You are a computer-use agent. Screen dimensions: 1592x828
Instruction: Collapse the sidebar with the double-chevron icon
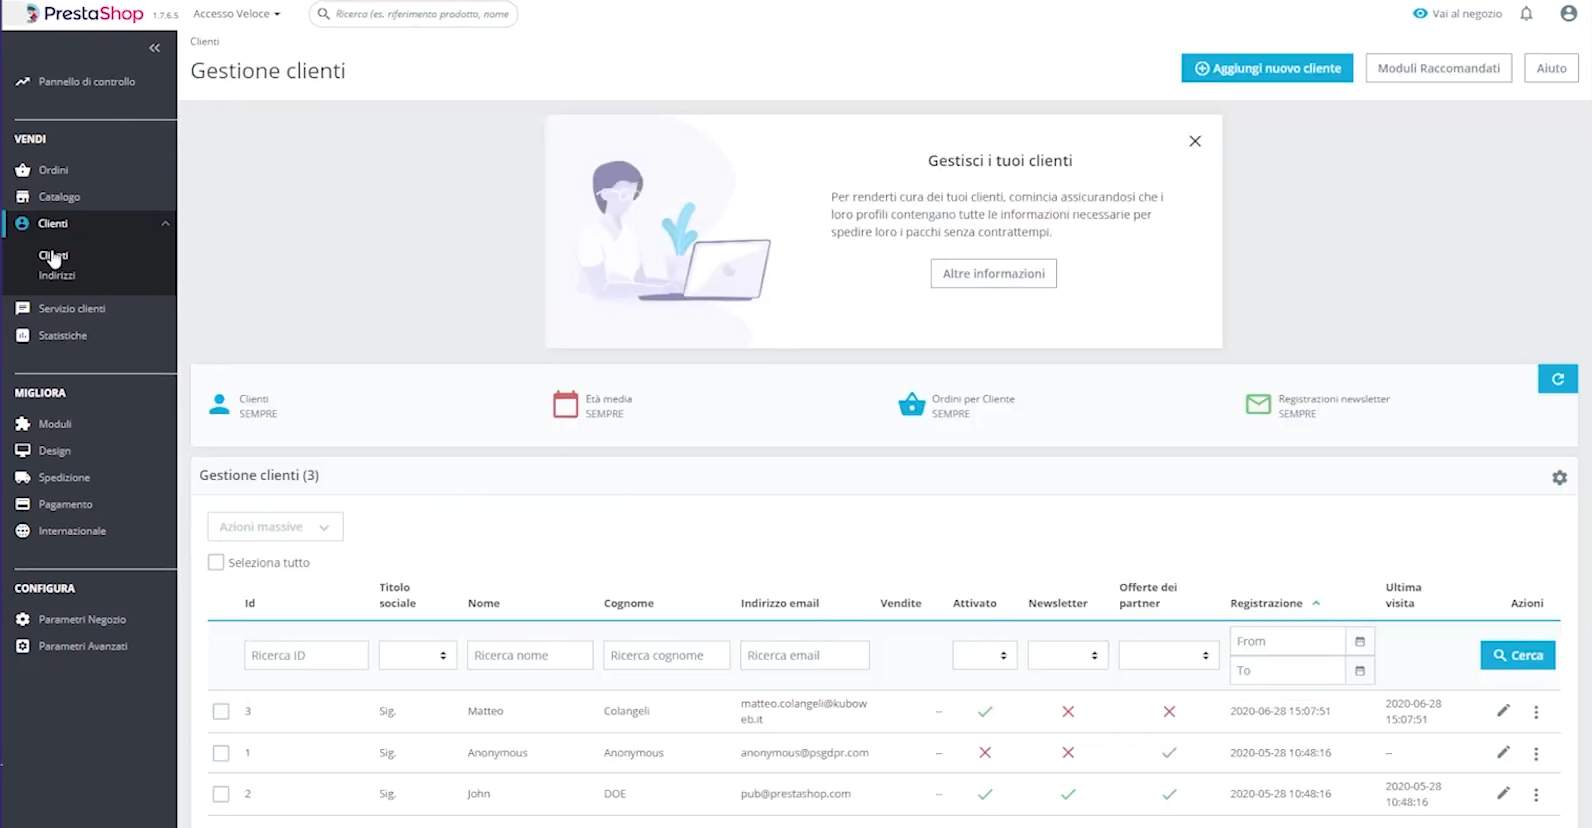point(154,48)
